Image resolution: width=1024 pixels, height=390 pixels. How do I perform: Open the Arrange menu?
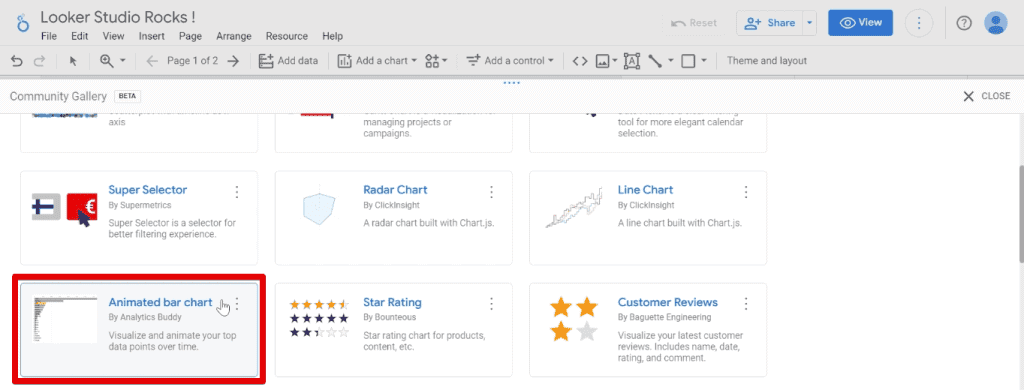pos(234,37)
